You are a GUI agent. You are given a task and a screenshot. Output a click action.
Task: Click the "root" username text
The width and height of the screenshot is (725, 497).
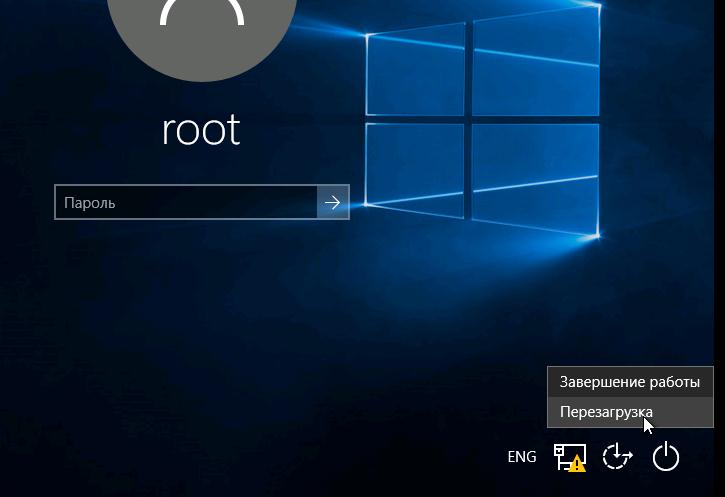click(x=202, y=130)
